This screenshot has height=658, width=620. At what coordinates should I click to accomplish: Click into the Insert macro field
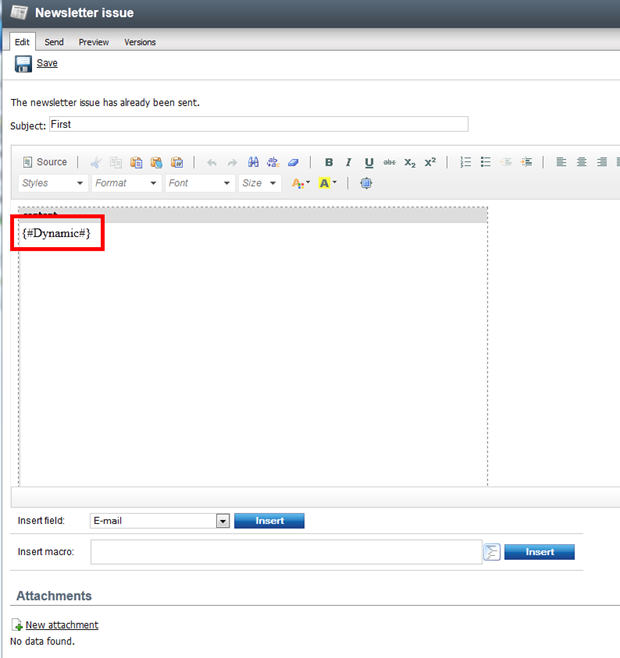point(286,552)
